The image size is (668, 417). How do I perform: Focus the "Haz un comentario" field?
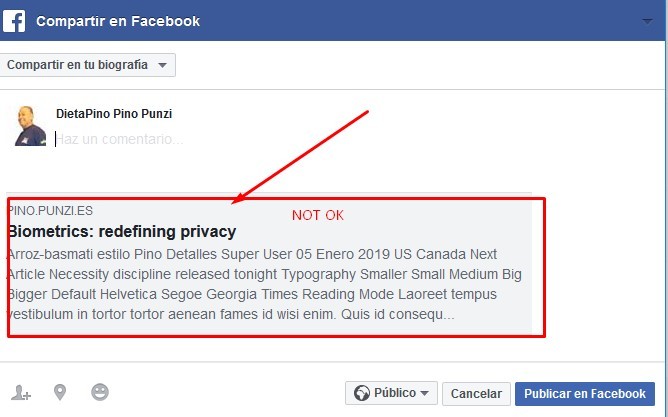[200, 139]
